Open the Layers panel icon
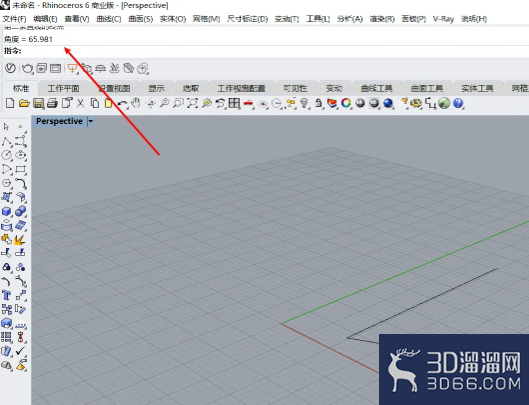This screenshot has width=529, height=405. pos(332,103)
